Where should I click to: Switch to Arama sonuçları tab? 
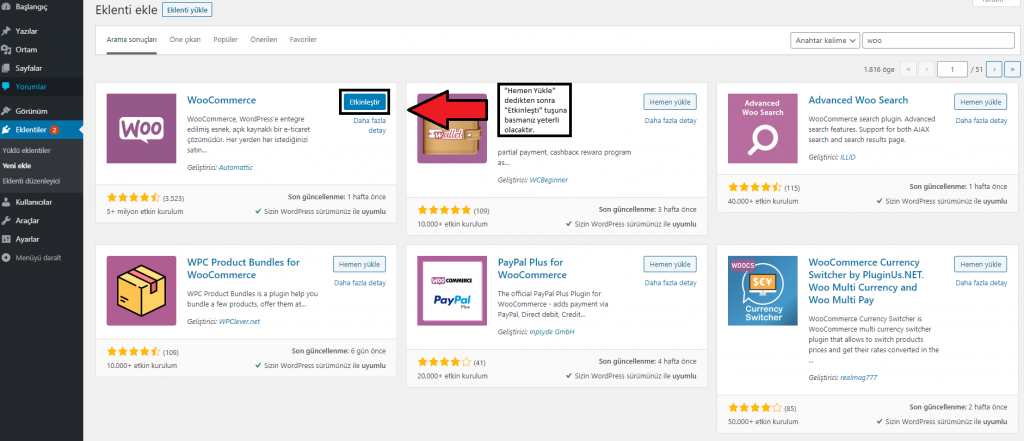click(x=132, y=39)
